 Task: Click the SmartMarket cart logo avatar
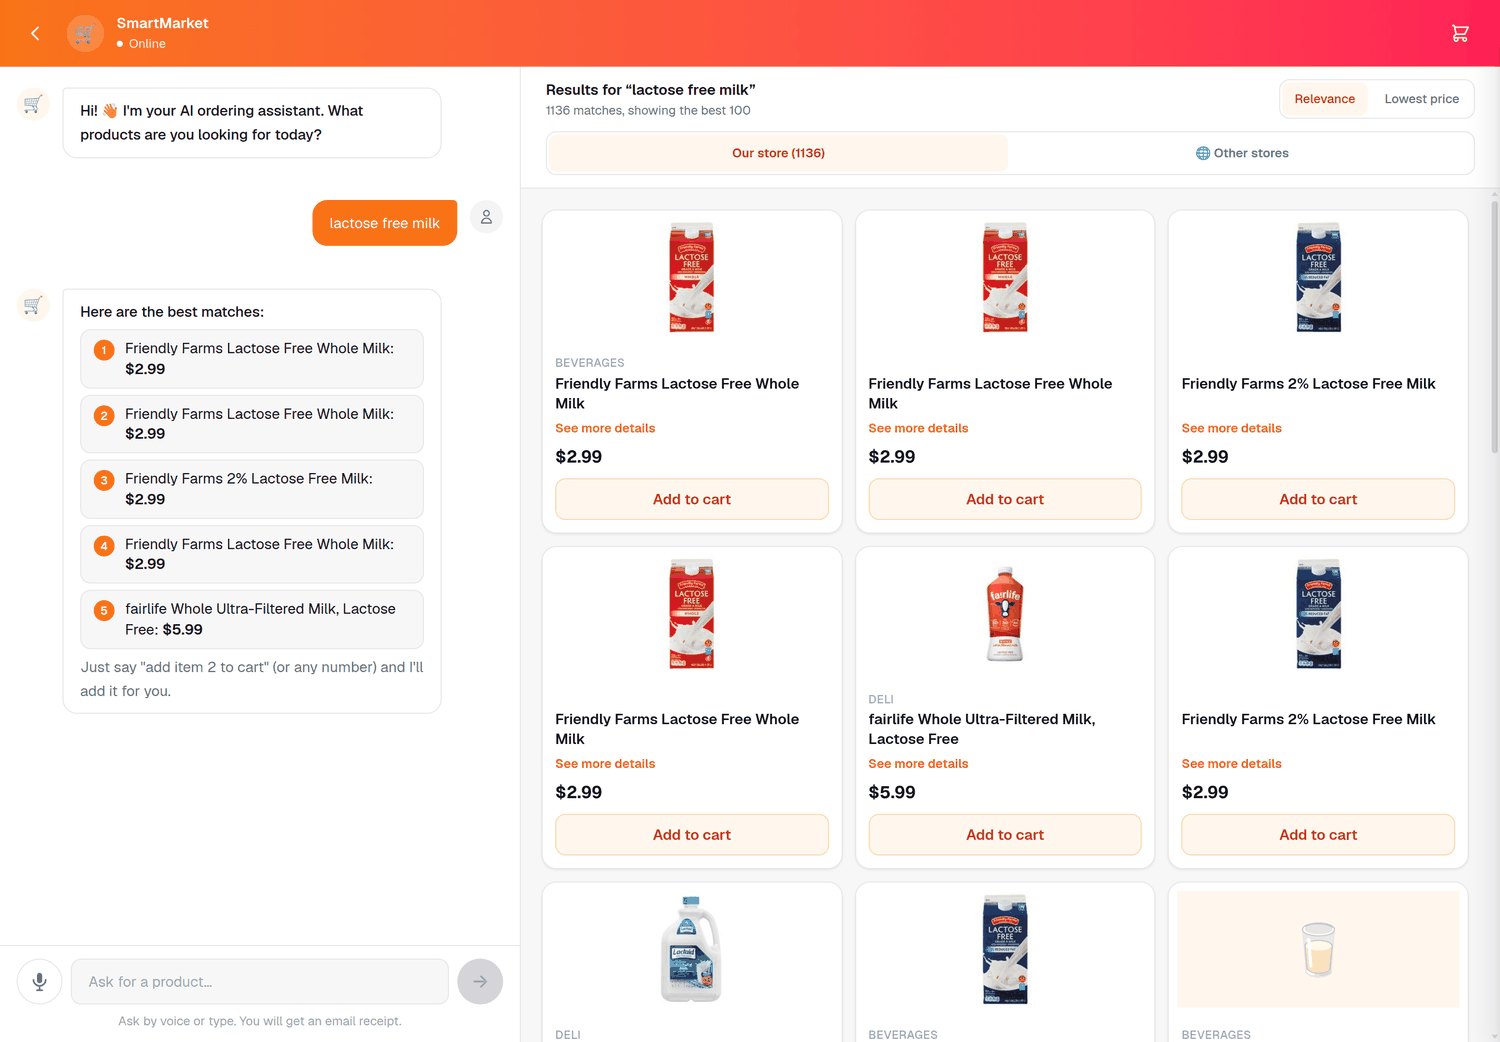(x=85, y=33)
